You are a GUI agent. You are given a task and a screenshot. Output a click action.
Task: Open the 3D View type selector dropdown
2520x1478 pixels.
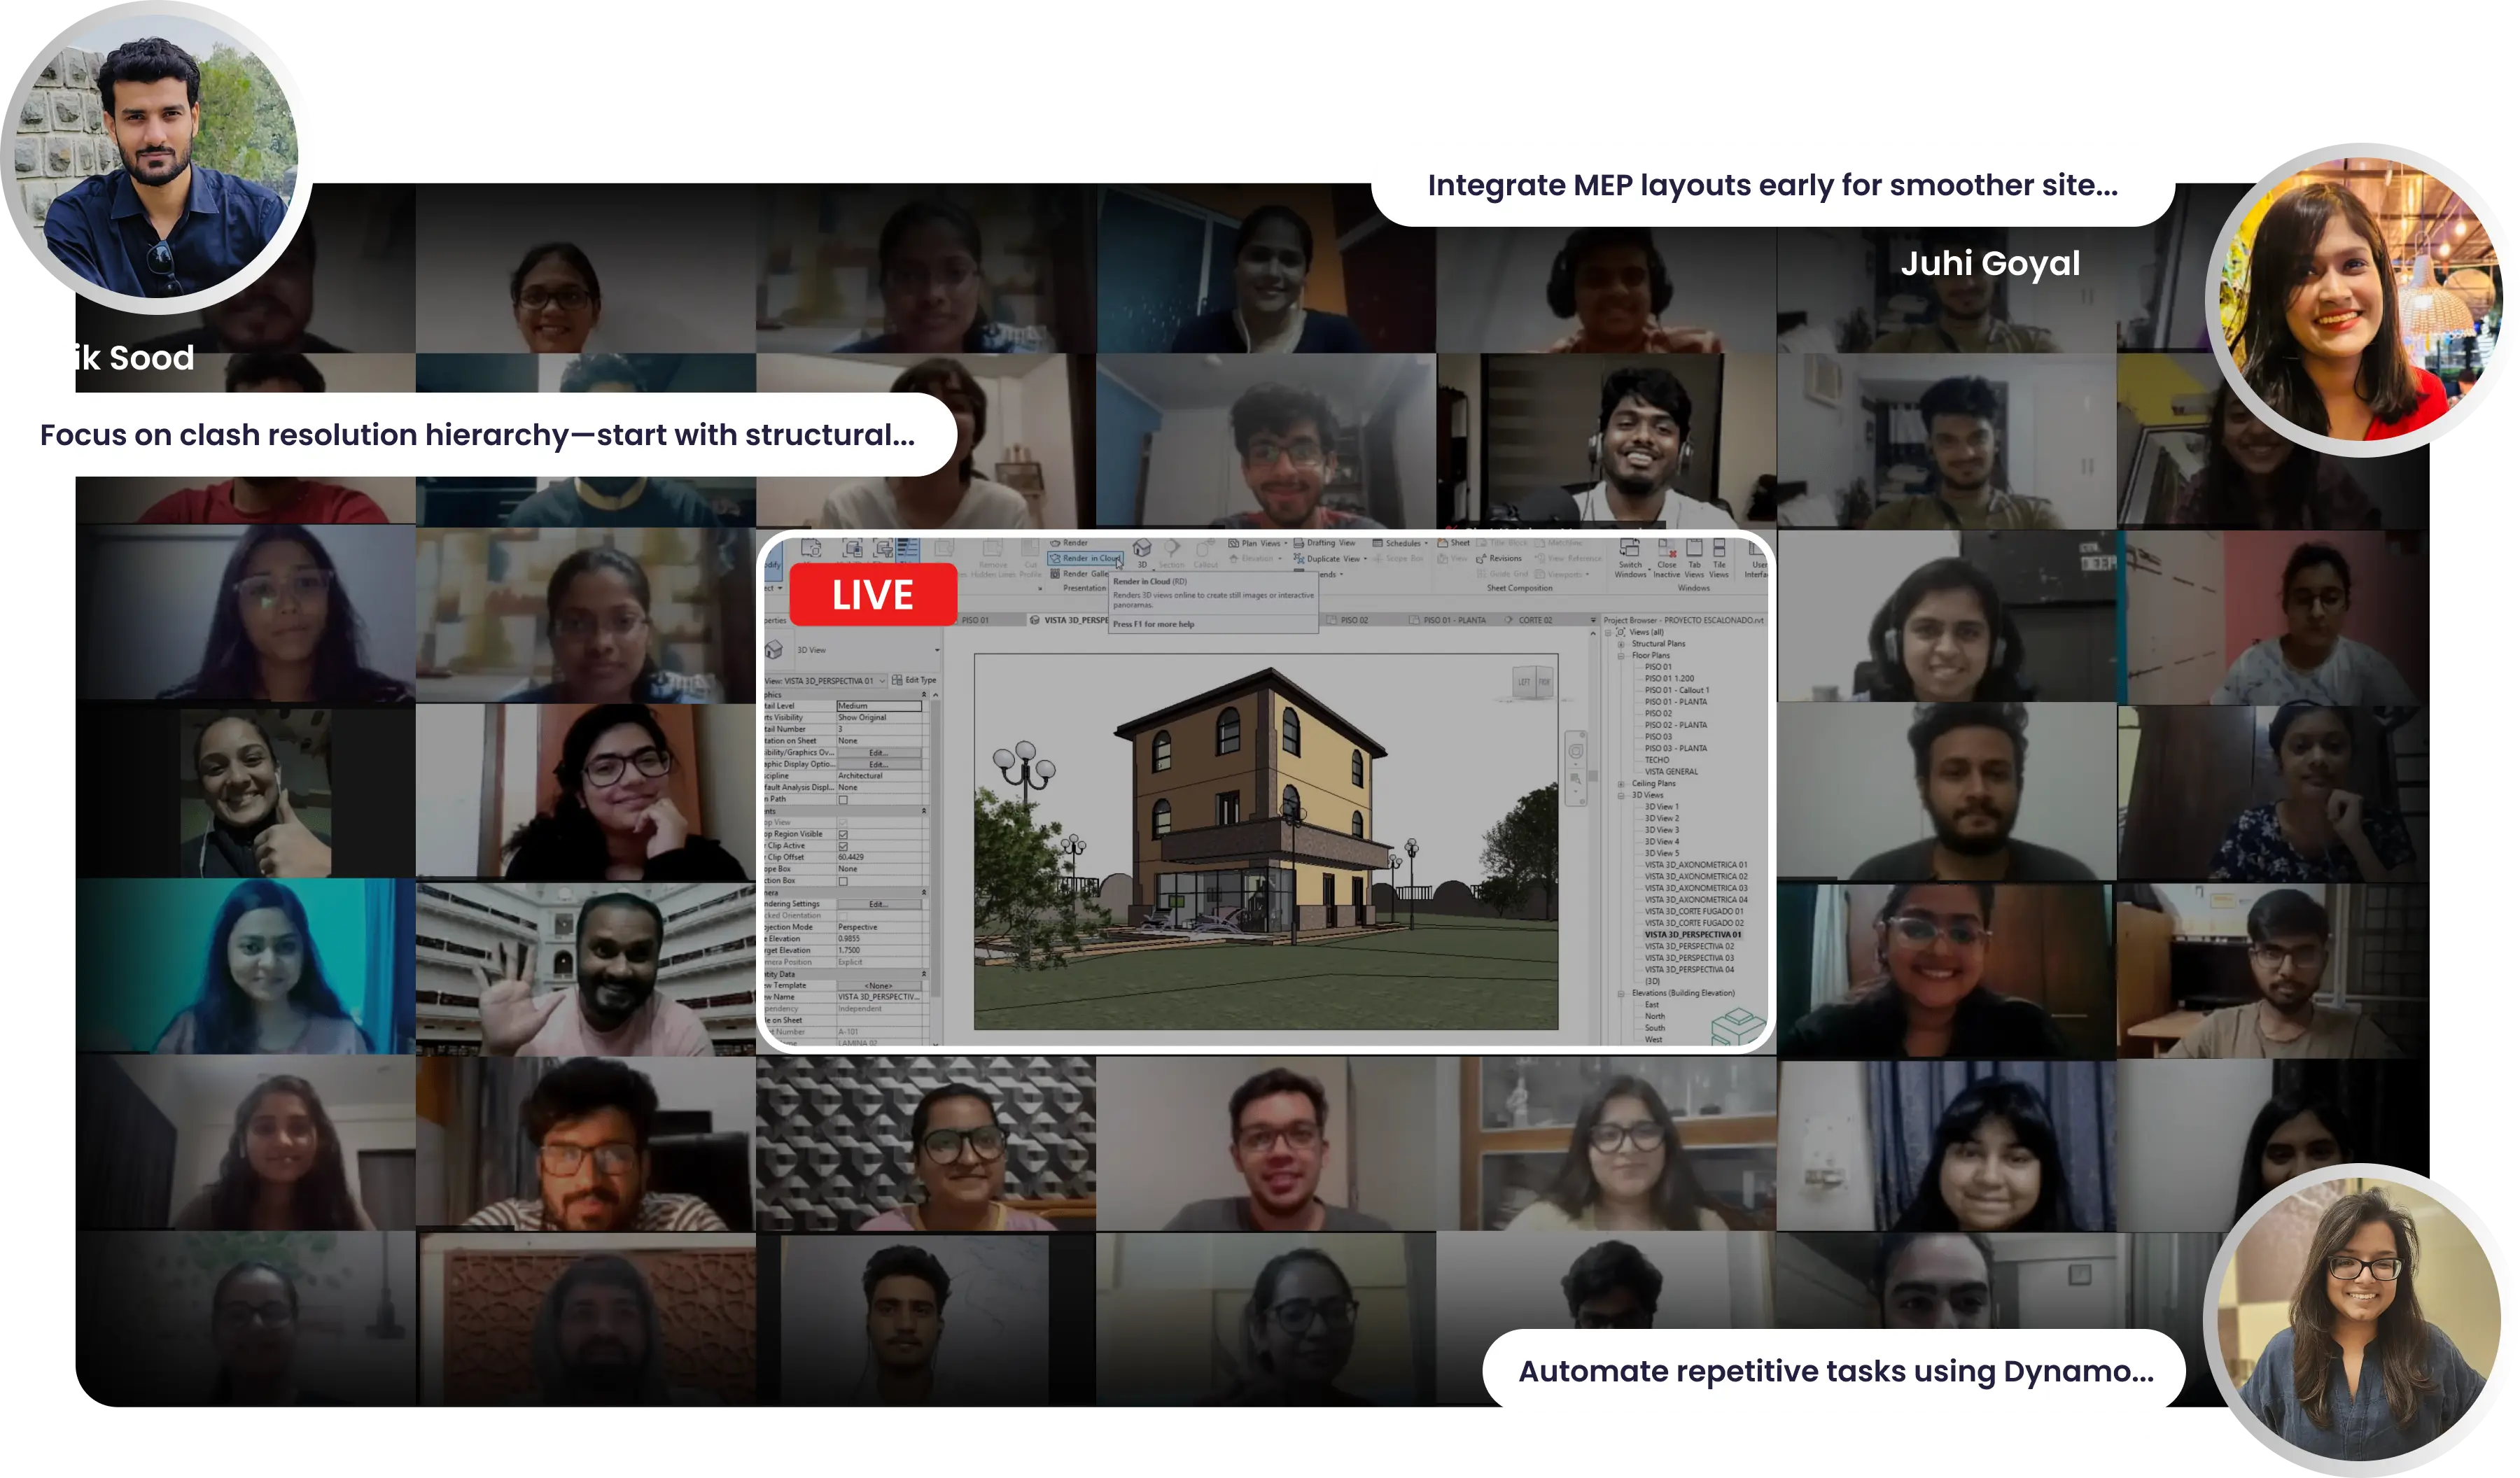coord(937,650)
